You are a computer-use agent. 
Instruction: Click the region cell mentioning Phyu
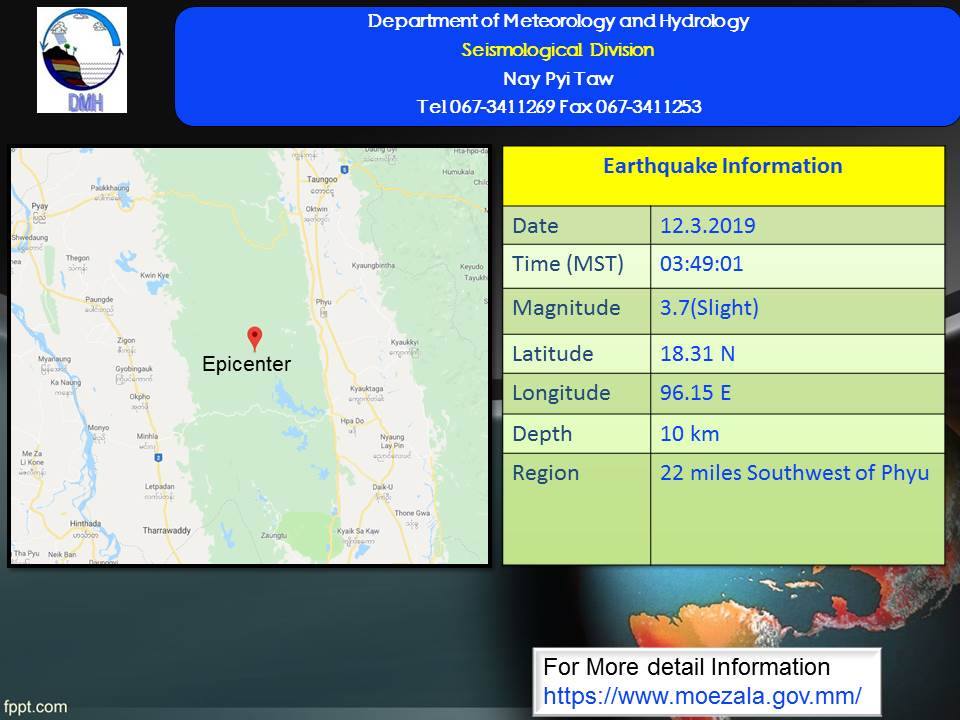coord(794,473)
